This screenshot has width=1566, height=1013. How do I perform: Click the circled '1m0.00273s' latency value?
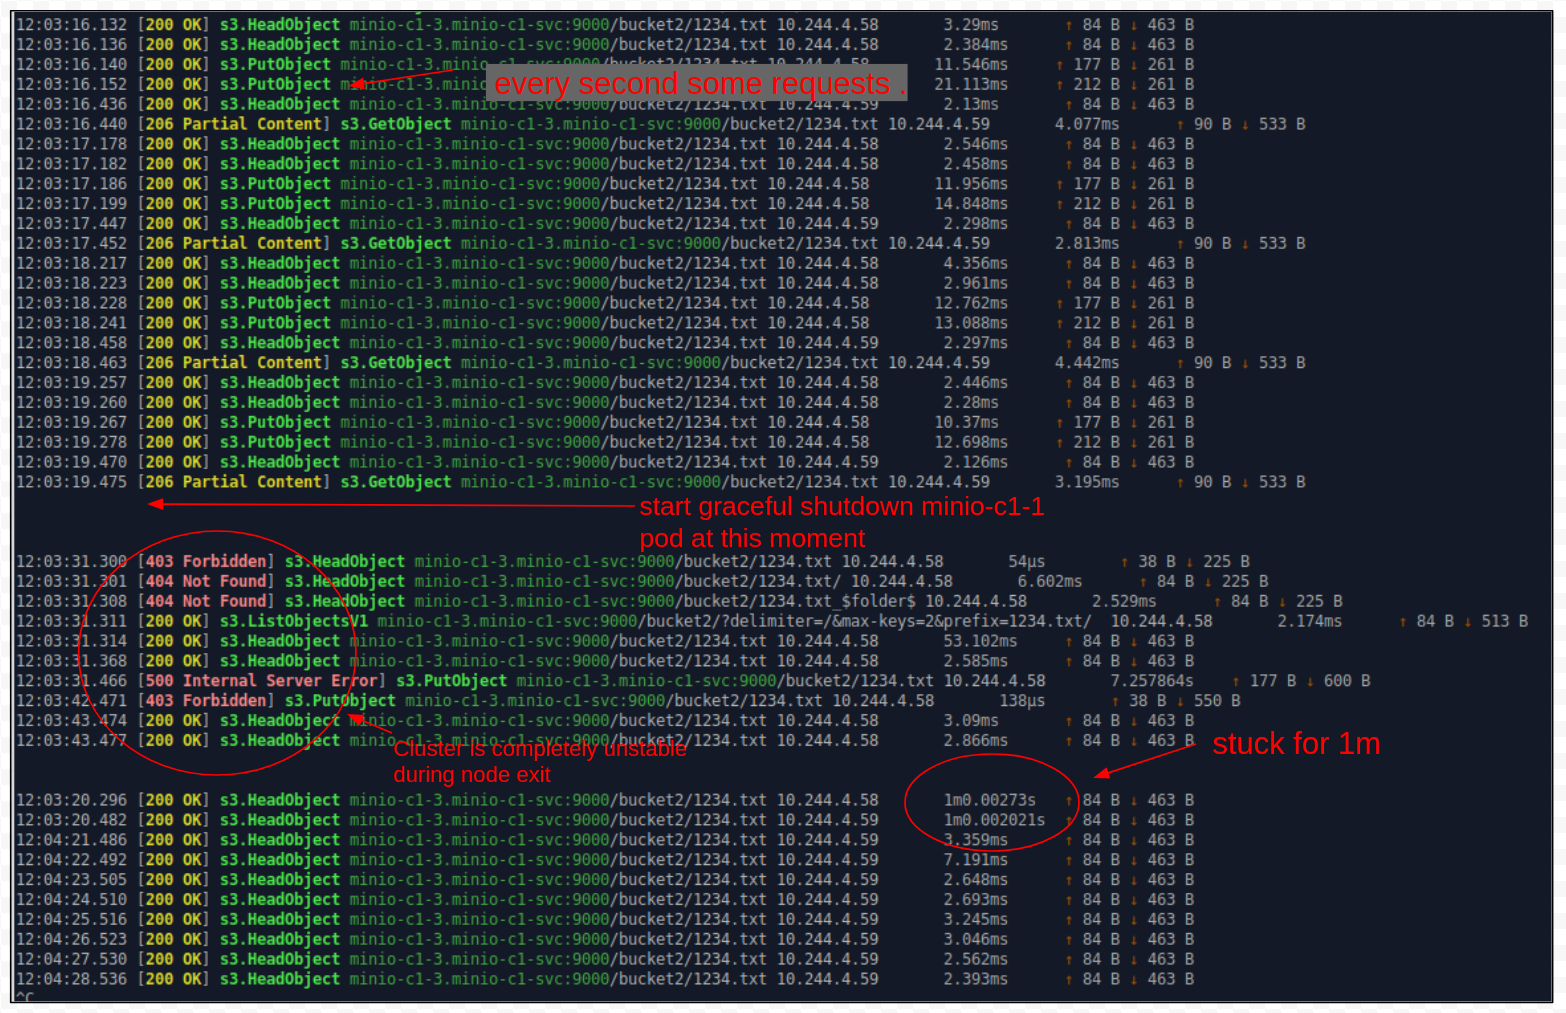pyautogui.click(x=989, y=799)
